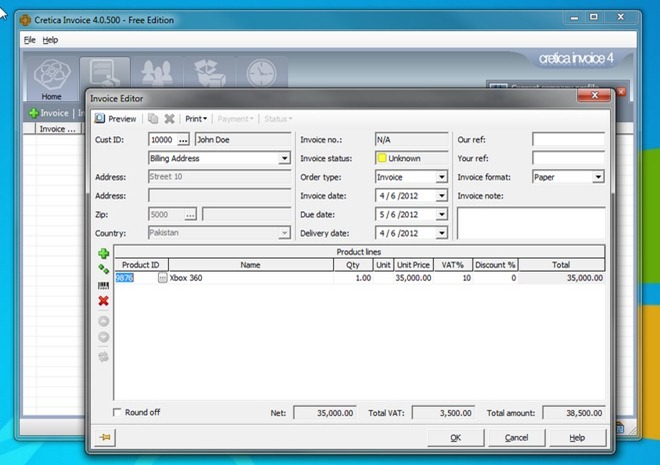Click the Total VAT field 3,500.00
The height and width of the screenshot is (465, 660).
[x=444, y=413]
